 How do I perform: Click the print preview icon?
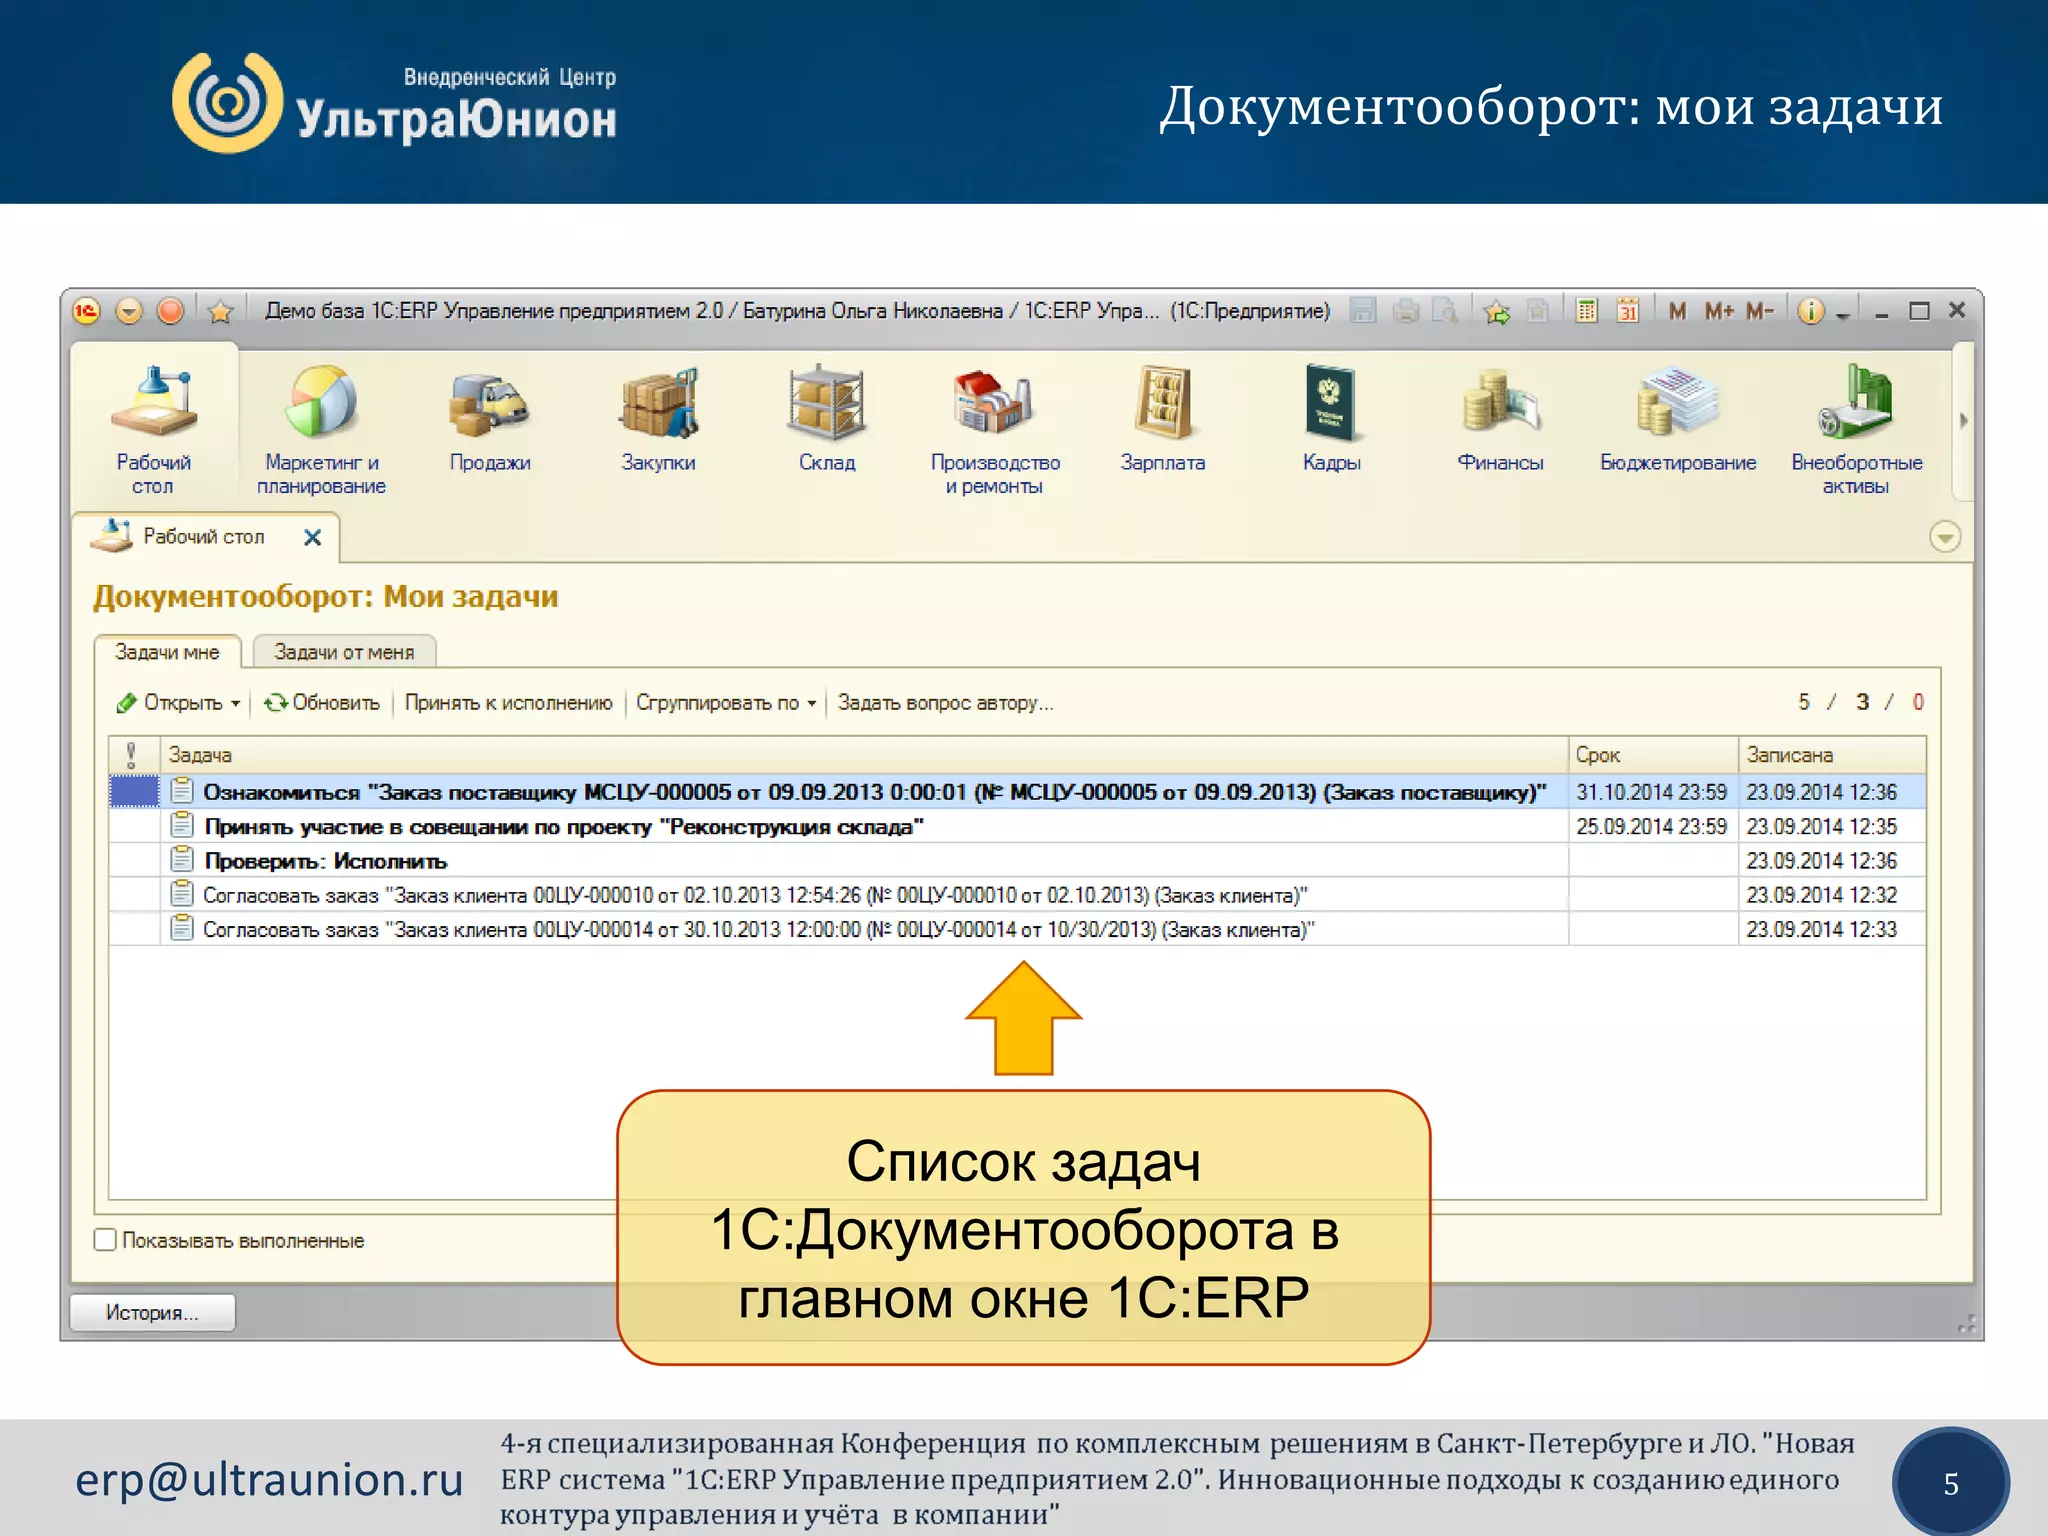1445,311
